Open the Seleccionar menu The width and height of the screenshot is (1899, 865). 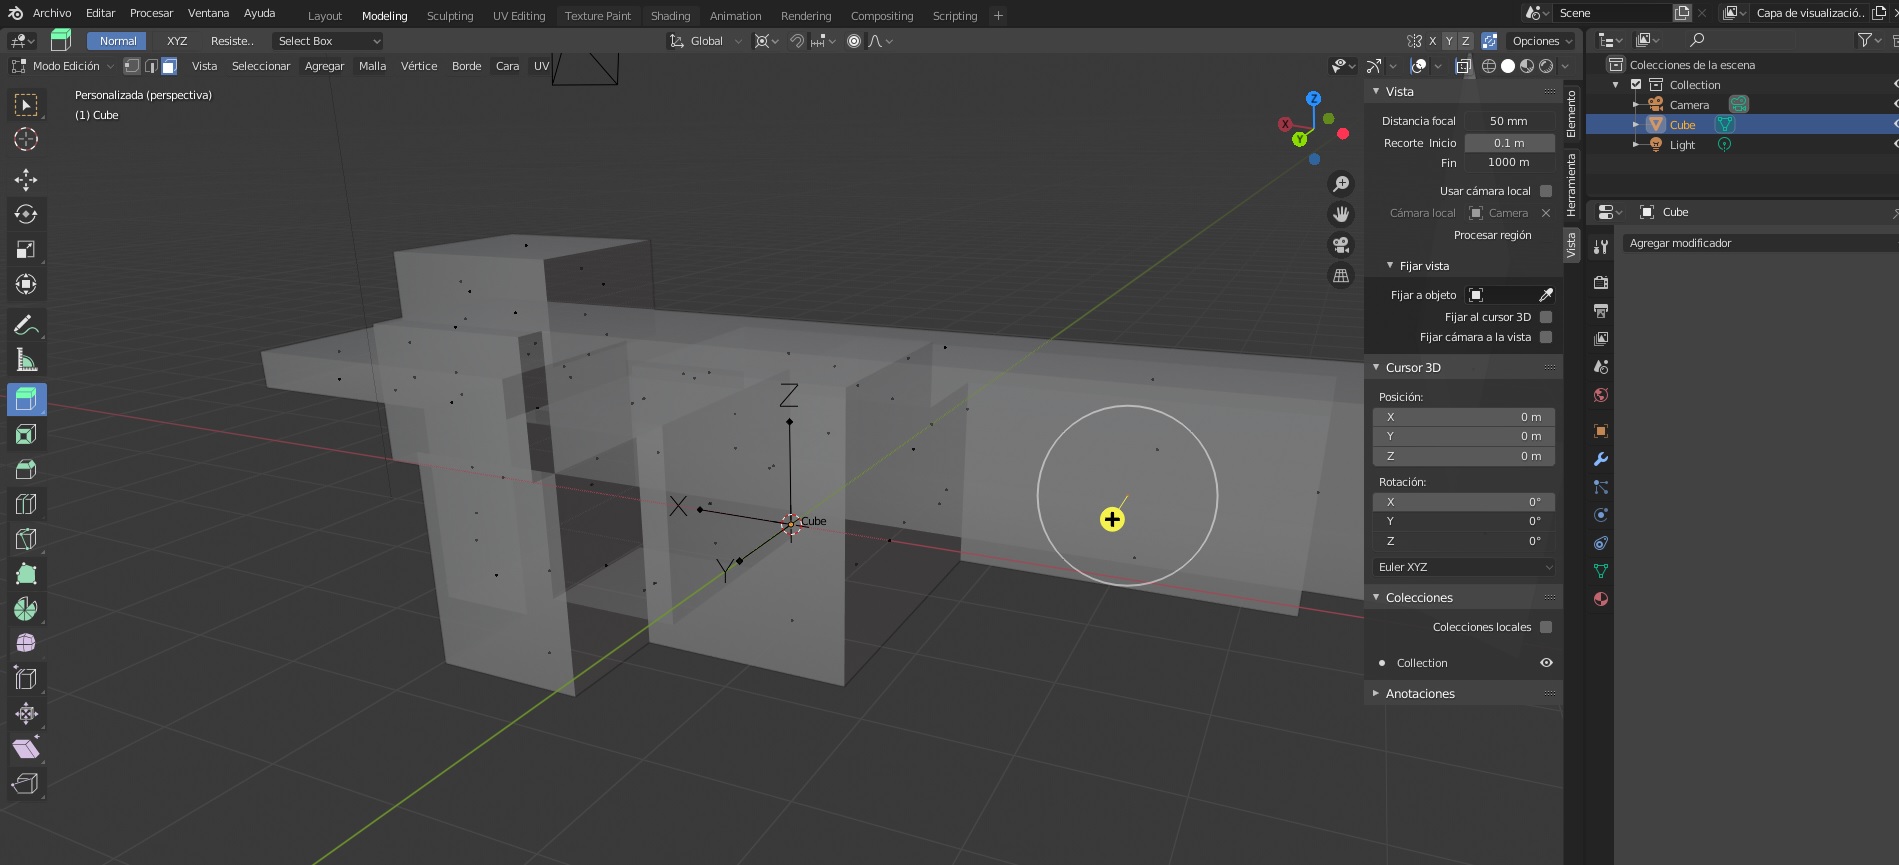pyautogui.click(x=261, y=66)
